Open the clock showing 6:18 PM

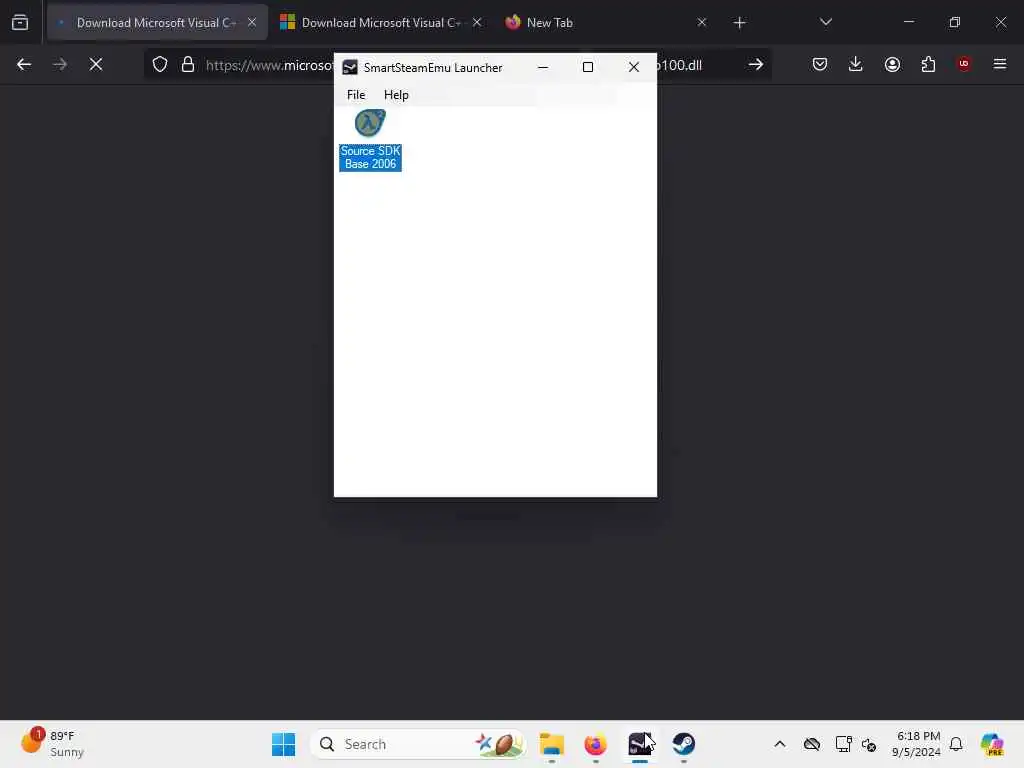pyautogui.click(x=917, y=744)
